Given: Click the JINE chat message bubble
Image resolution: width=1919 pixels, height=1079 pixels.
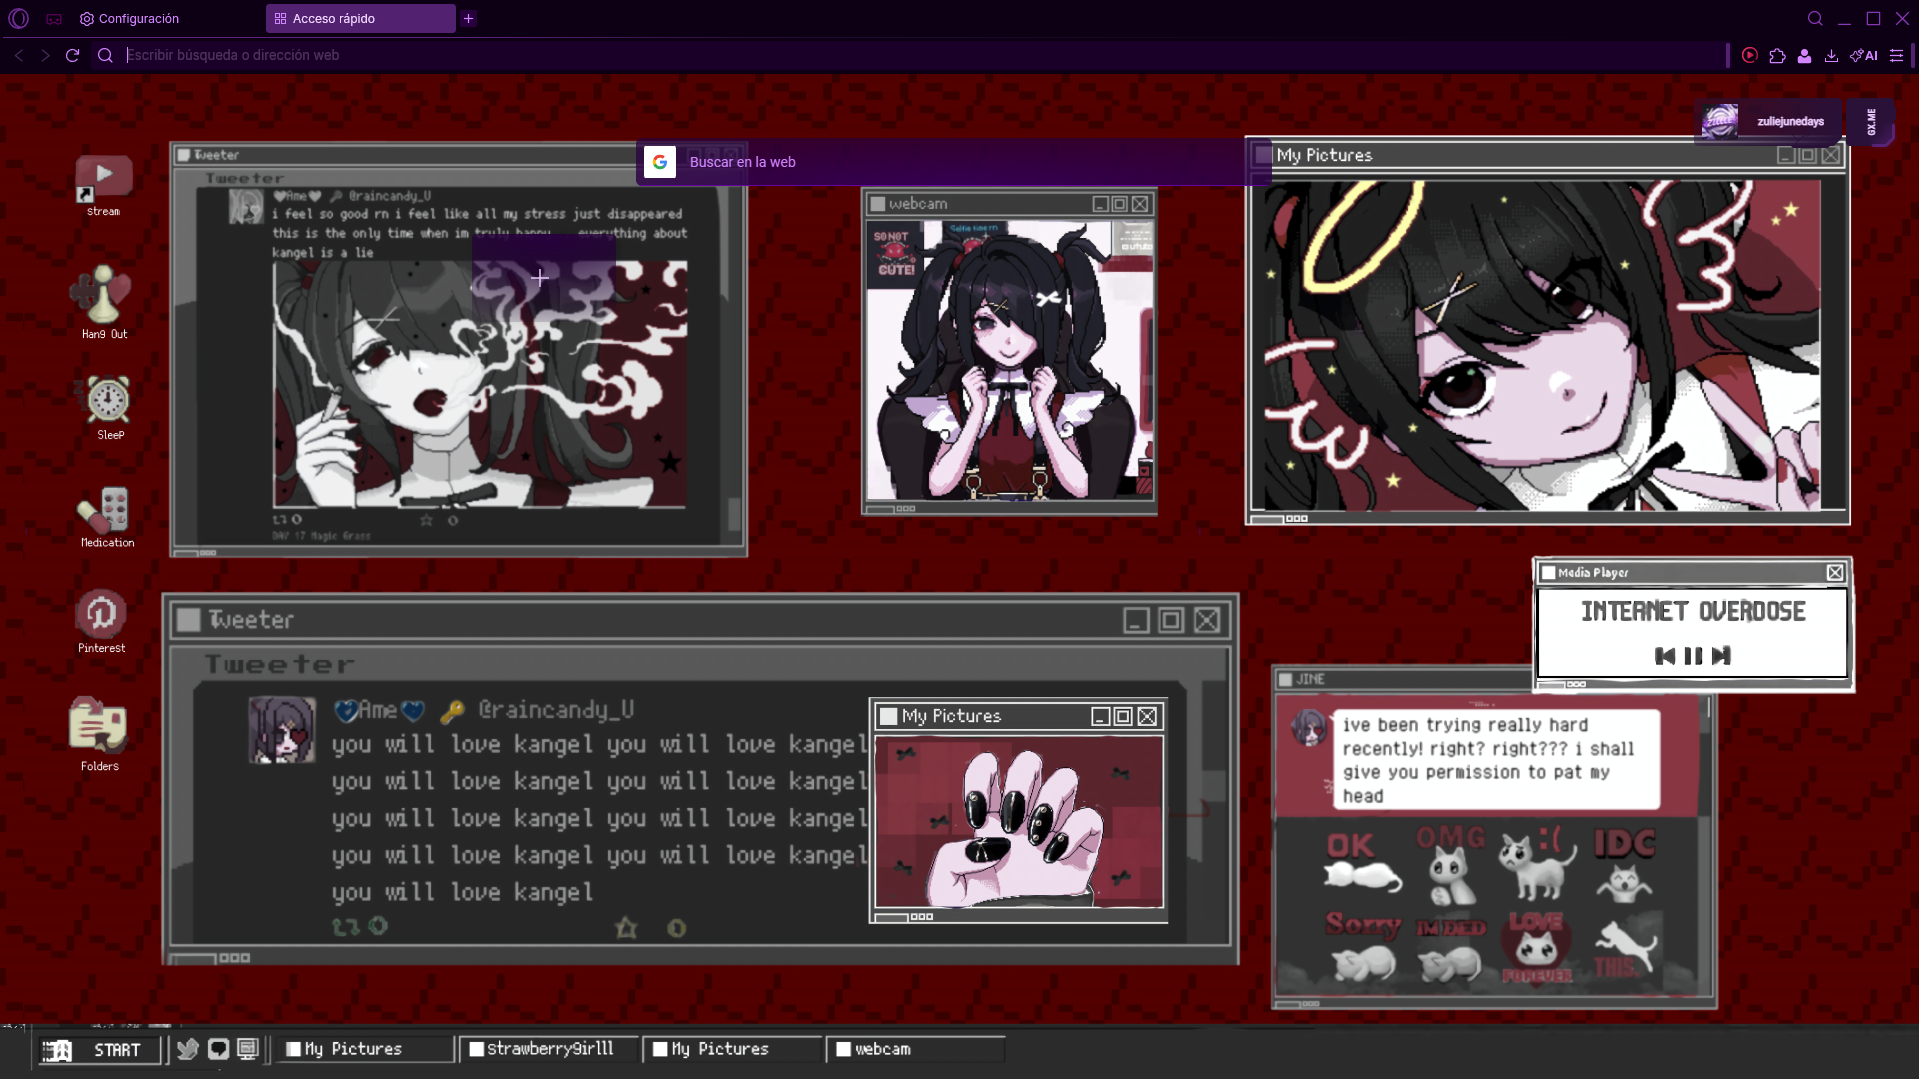Looking at the screenshot, I should click(1497, 760).
